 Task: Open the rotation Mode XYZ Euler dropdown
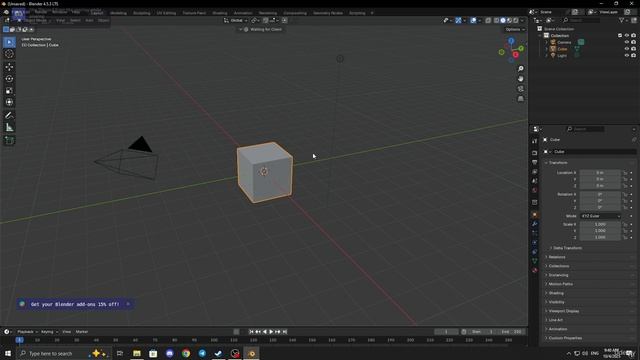click(x=600, y=216)
